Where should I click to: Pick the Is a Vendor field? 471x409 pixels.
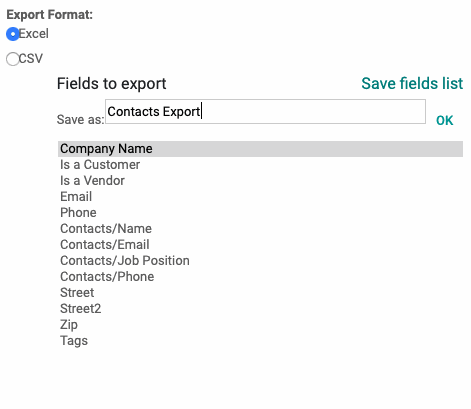click(260, 181)
